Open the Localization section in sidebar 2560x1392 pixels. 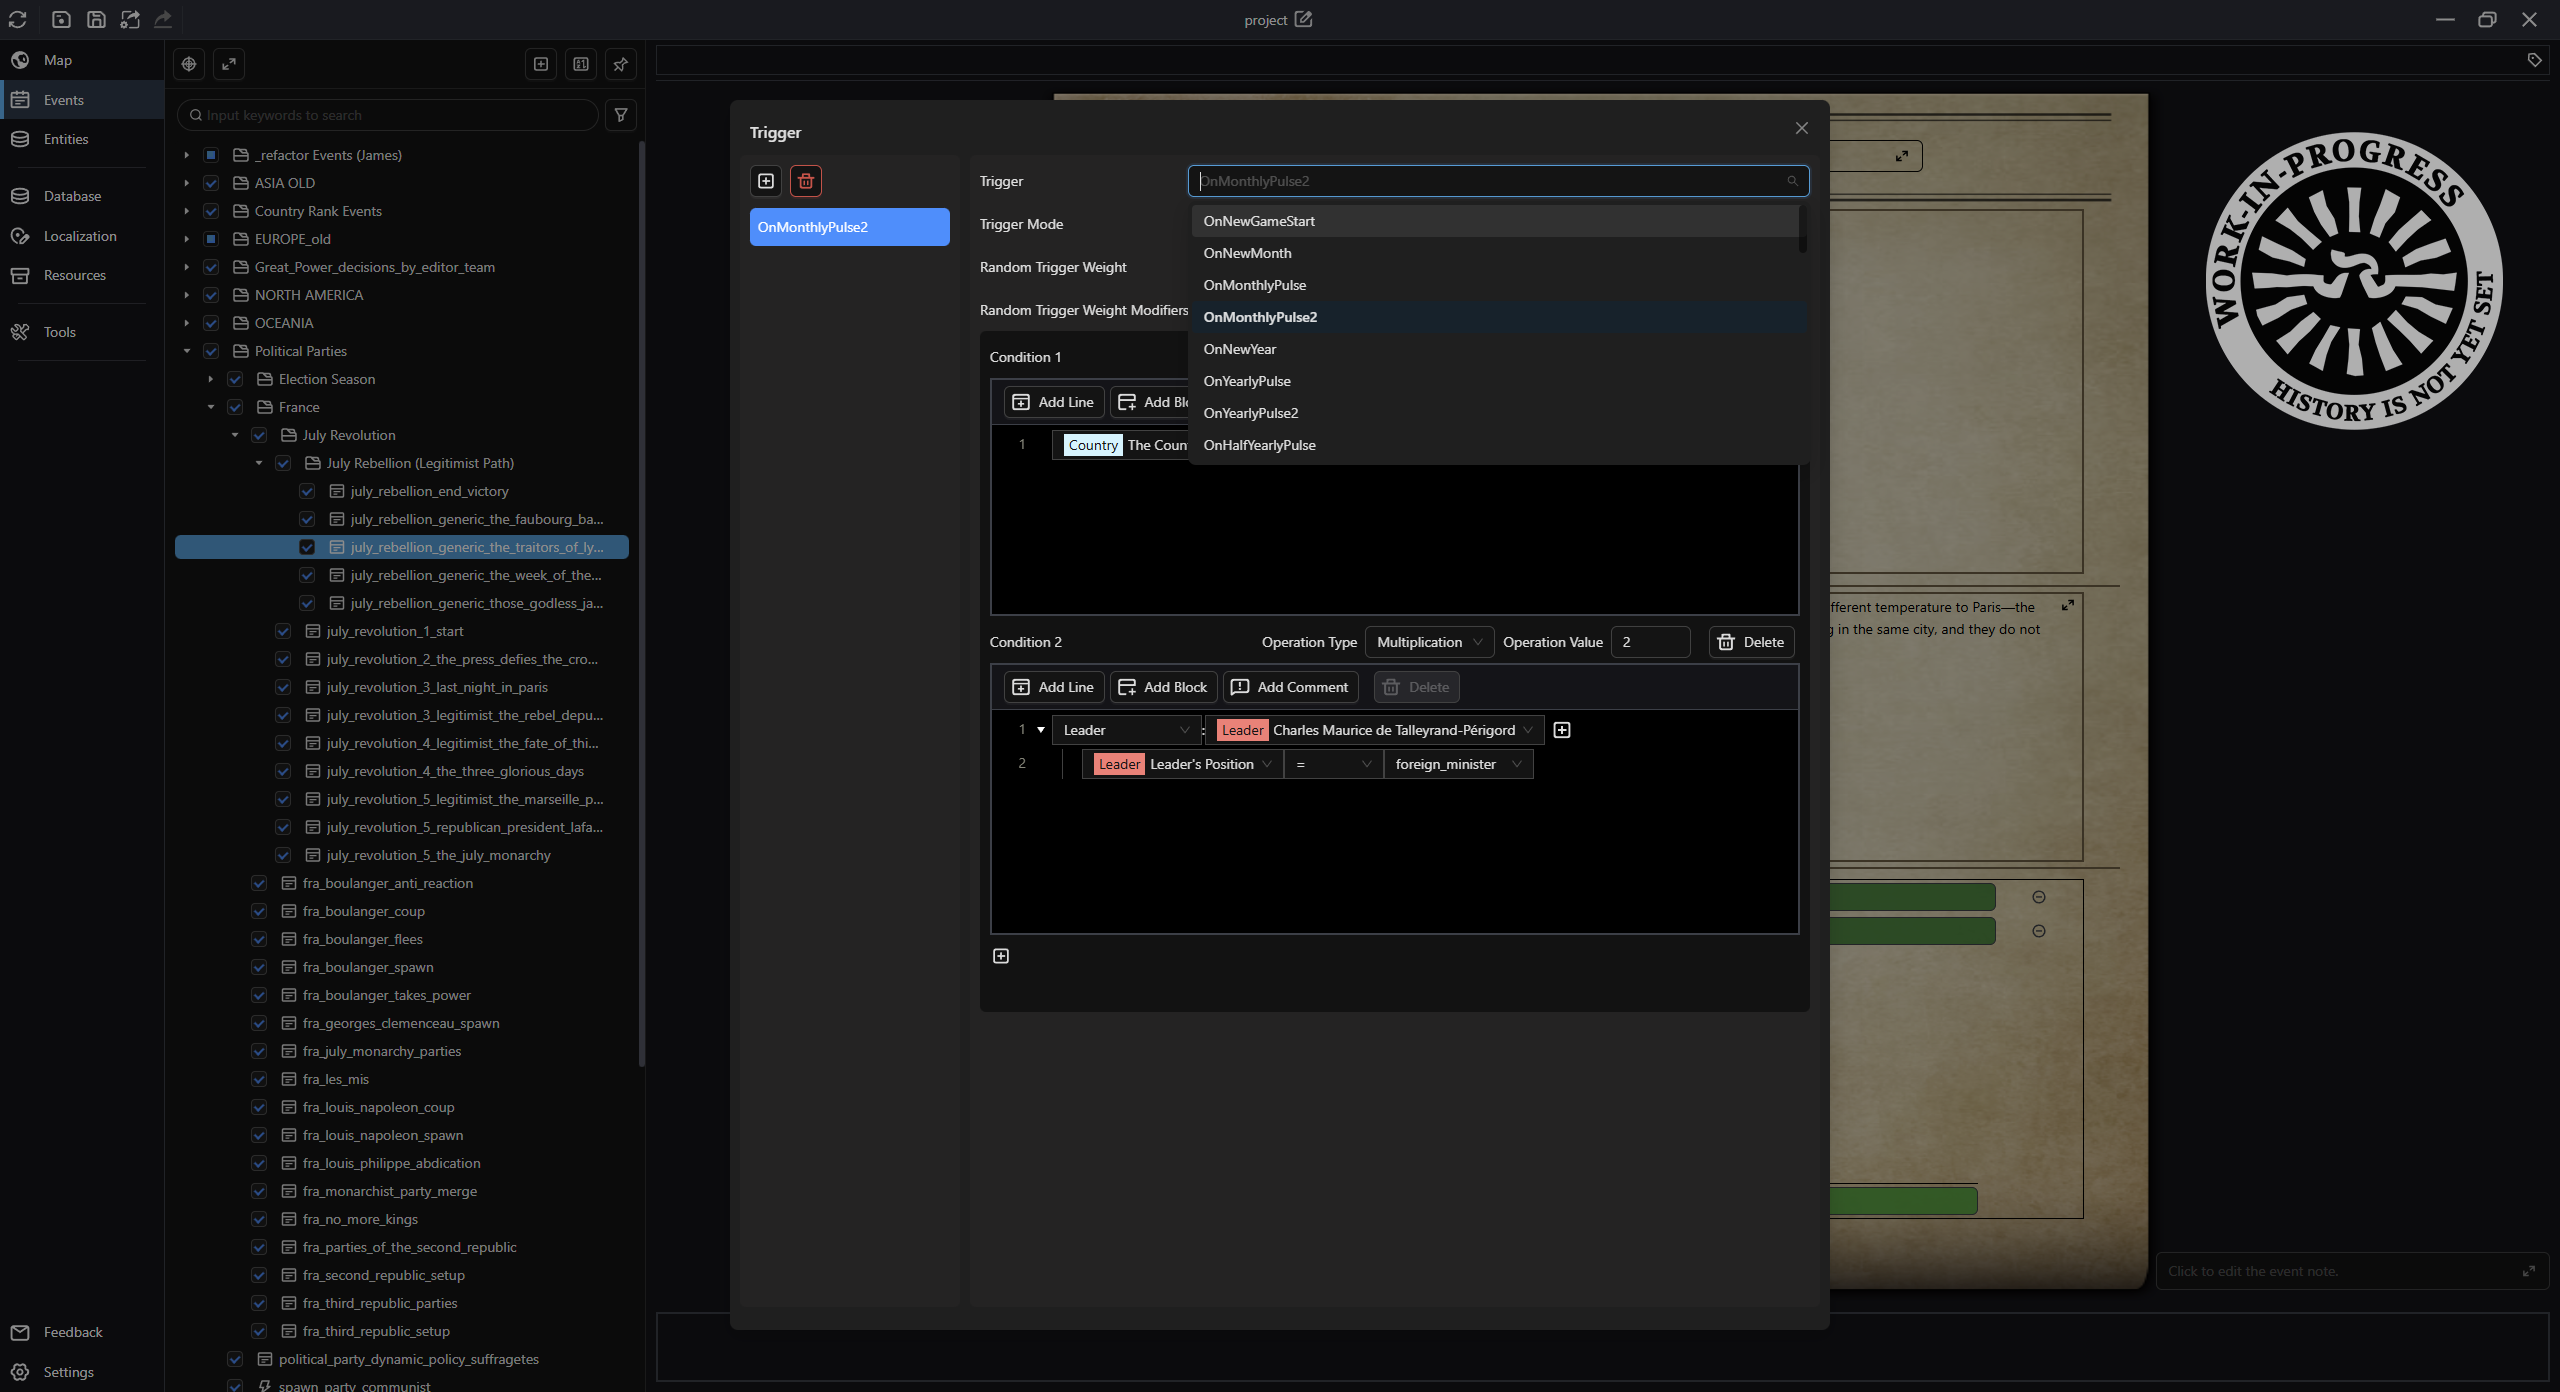pos(80,236)
